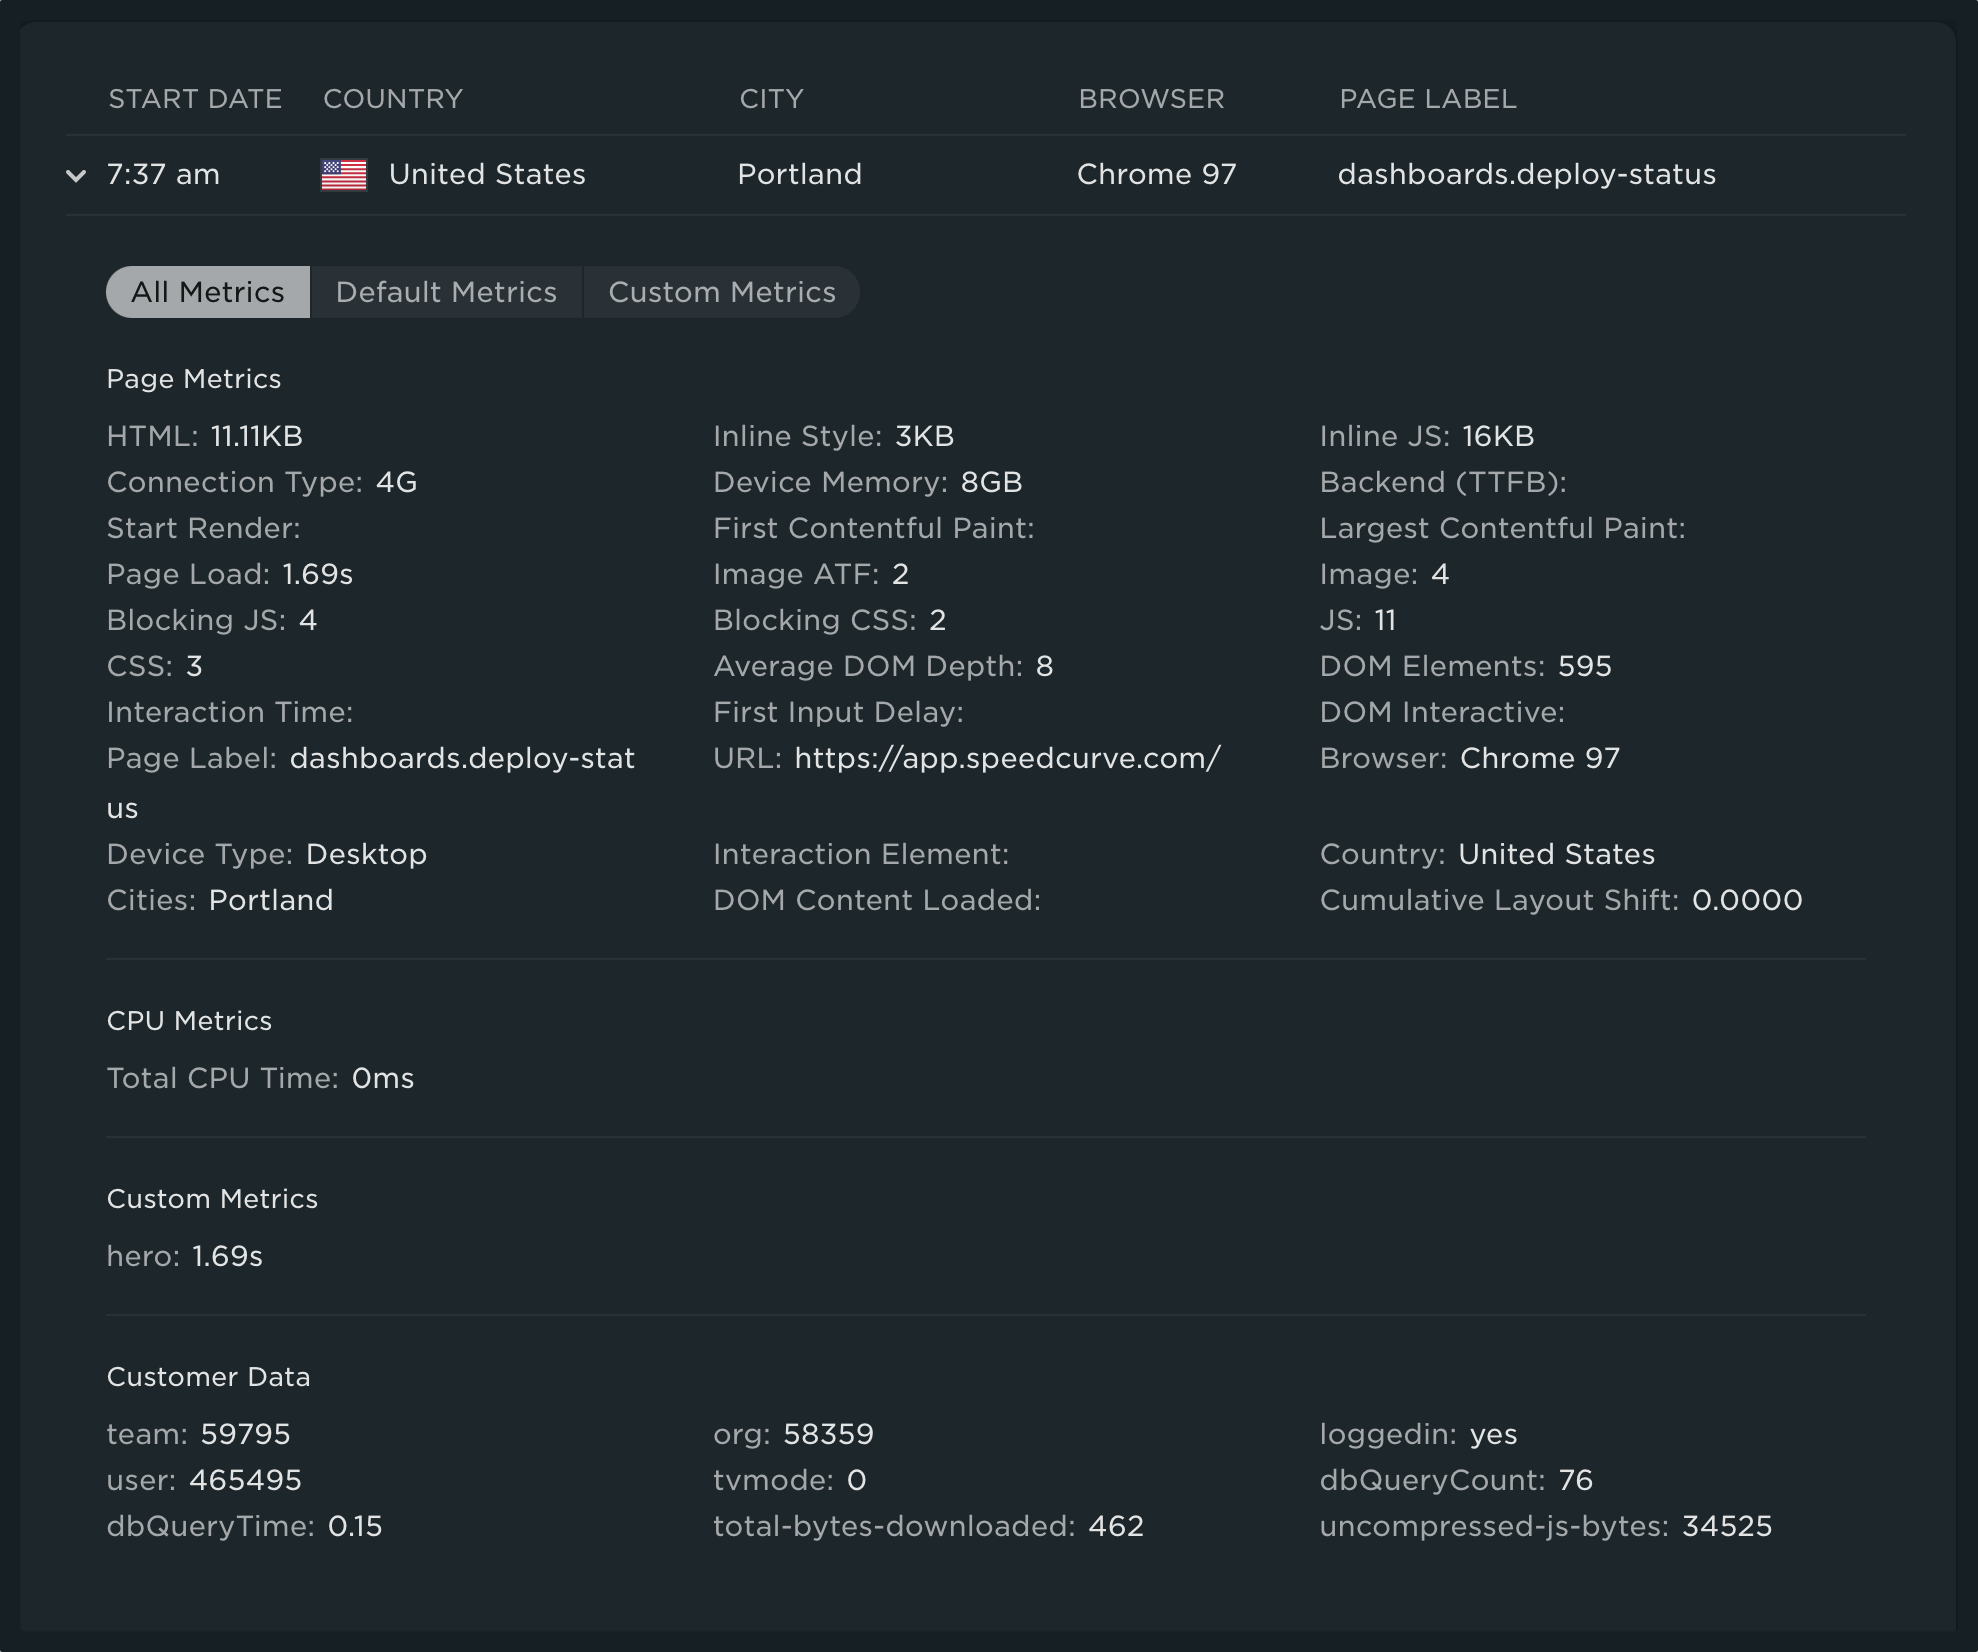Switch to the Custom Metrics tab
The image size is (1978, 1652).
722,292
